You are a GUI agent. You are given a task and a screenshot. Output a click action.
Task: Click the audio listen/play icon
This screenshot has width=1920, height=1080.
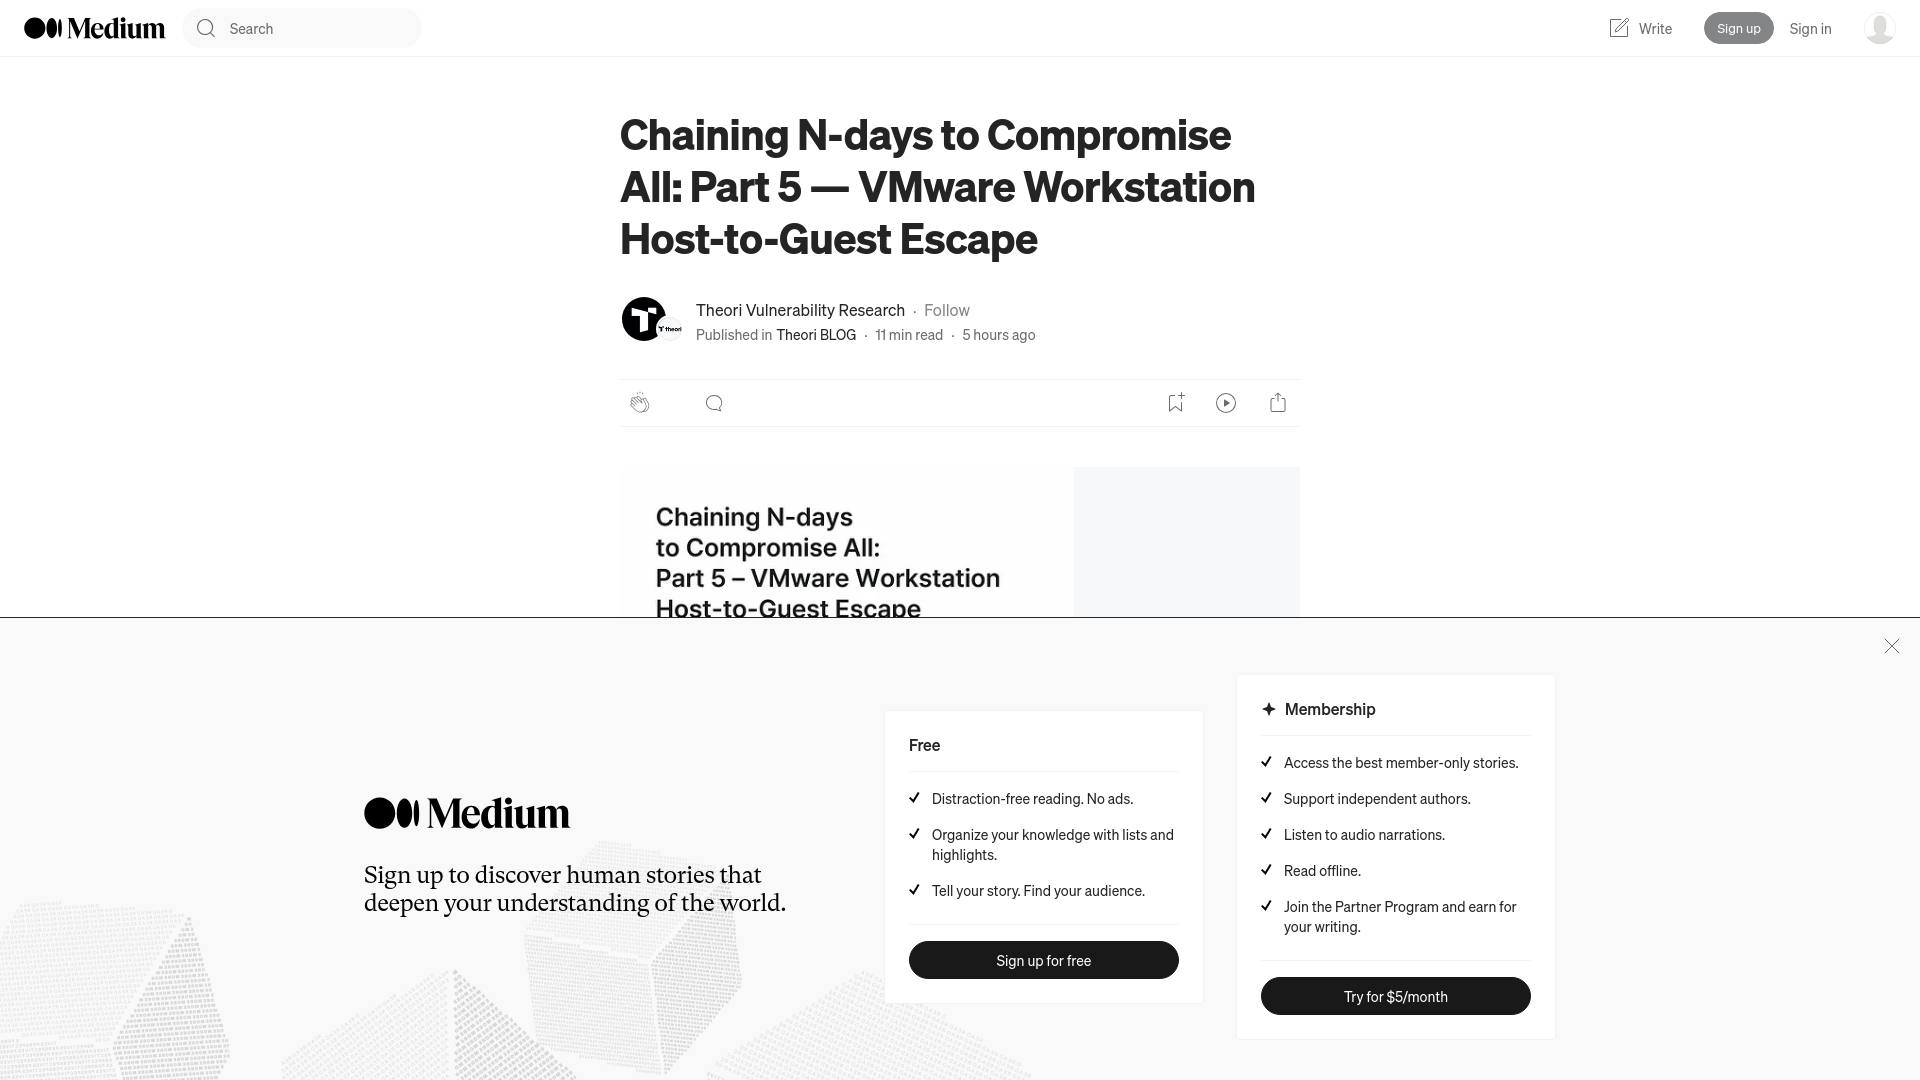[1226, 402]
